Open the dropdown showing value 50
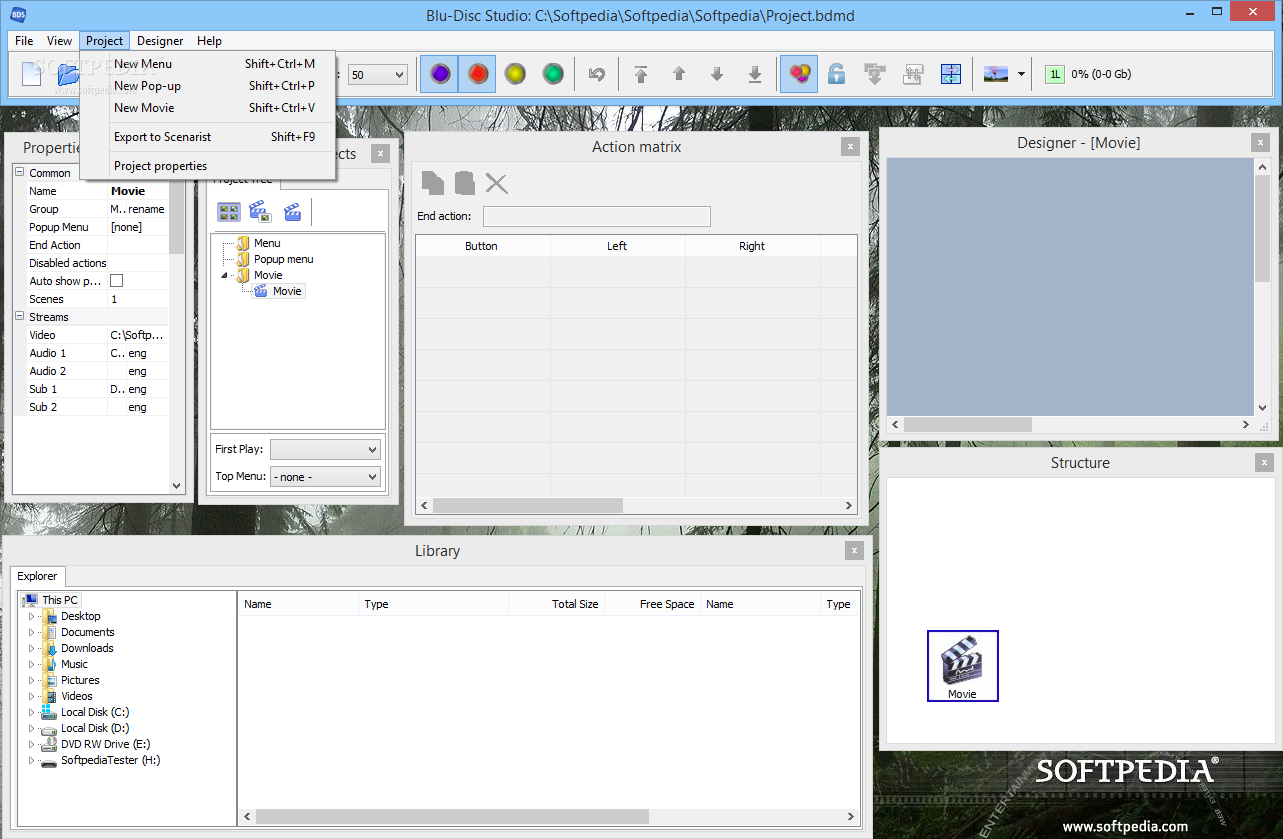1283x839 pixels. click(x=378, y=75)
